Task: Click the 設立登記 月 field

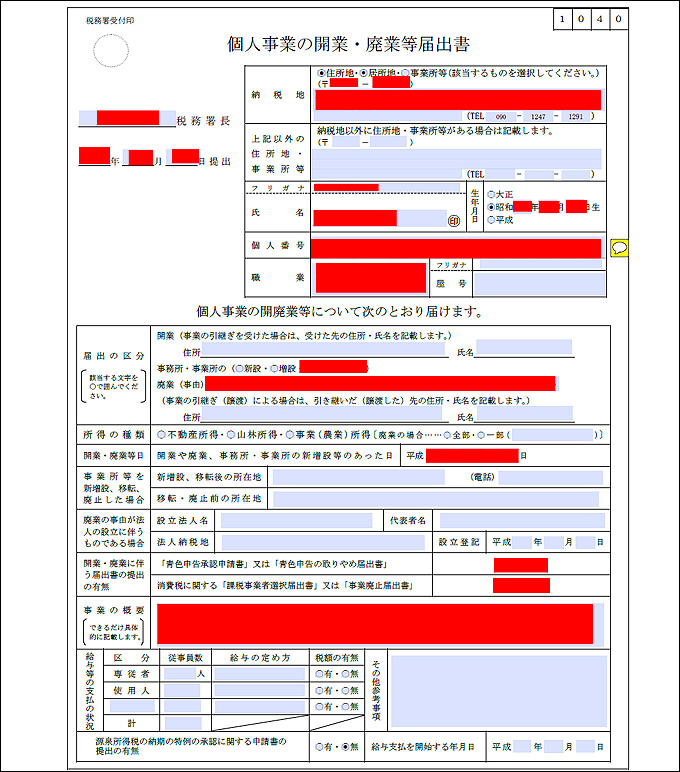Action: tap(553, 543)
